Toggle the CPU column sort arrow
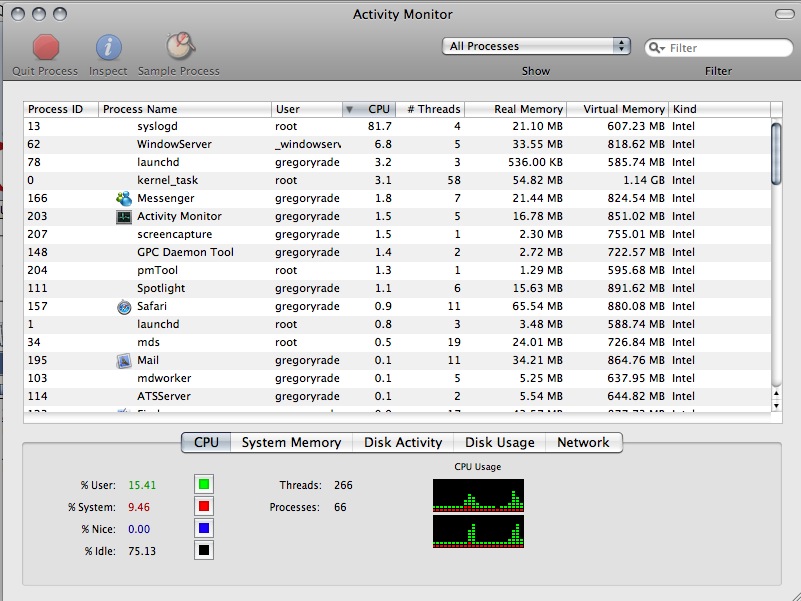Screen dimensions: 801x601 [x=349, y=109]
